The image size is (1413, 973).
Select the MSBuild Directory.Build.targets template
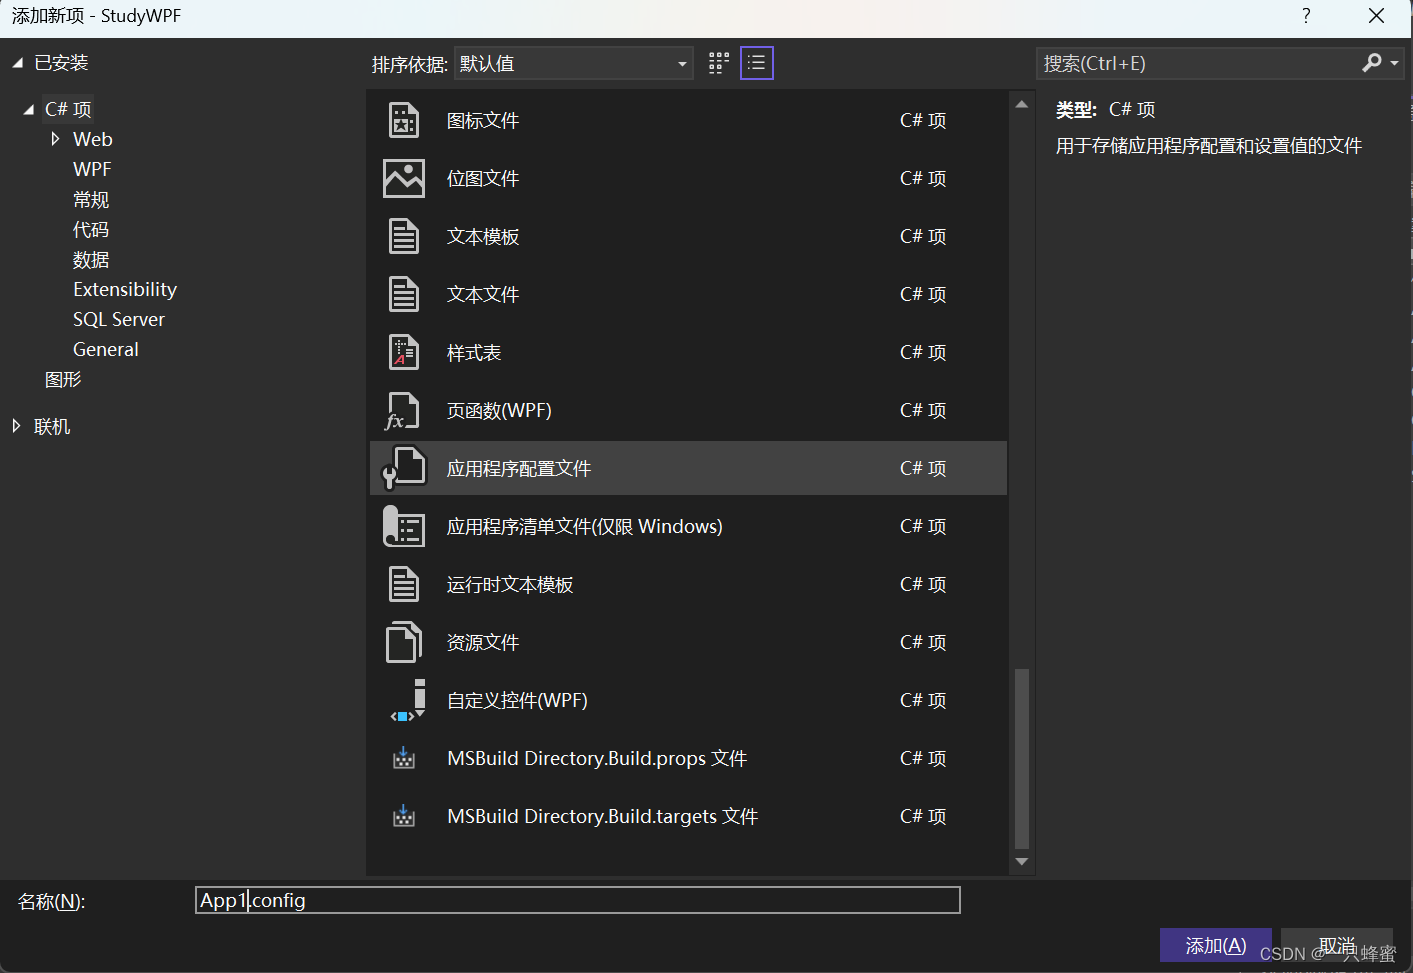(x=601, y=816)
